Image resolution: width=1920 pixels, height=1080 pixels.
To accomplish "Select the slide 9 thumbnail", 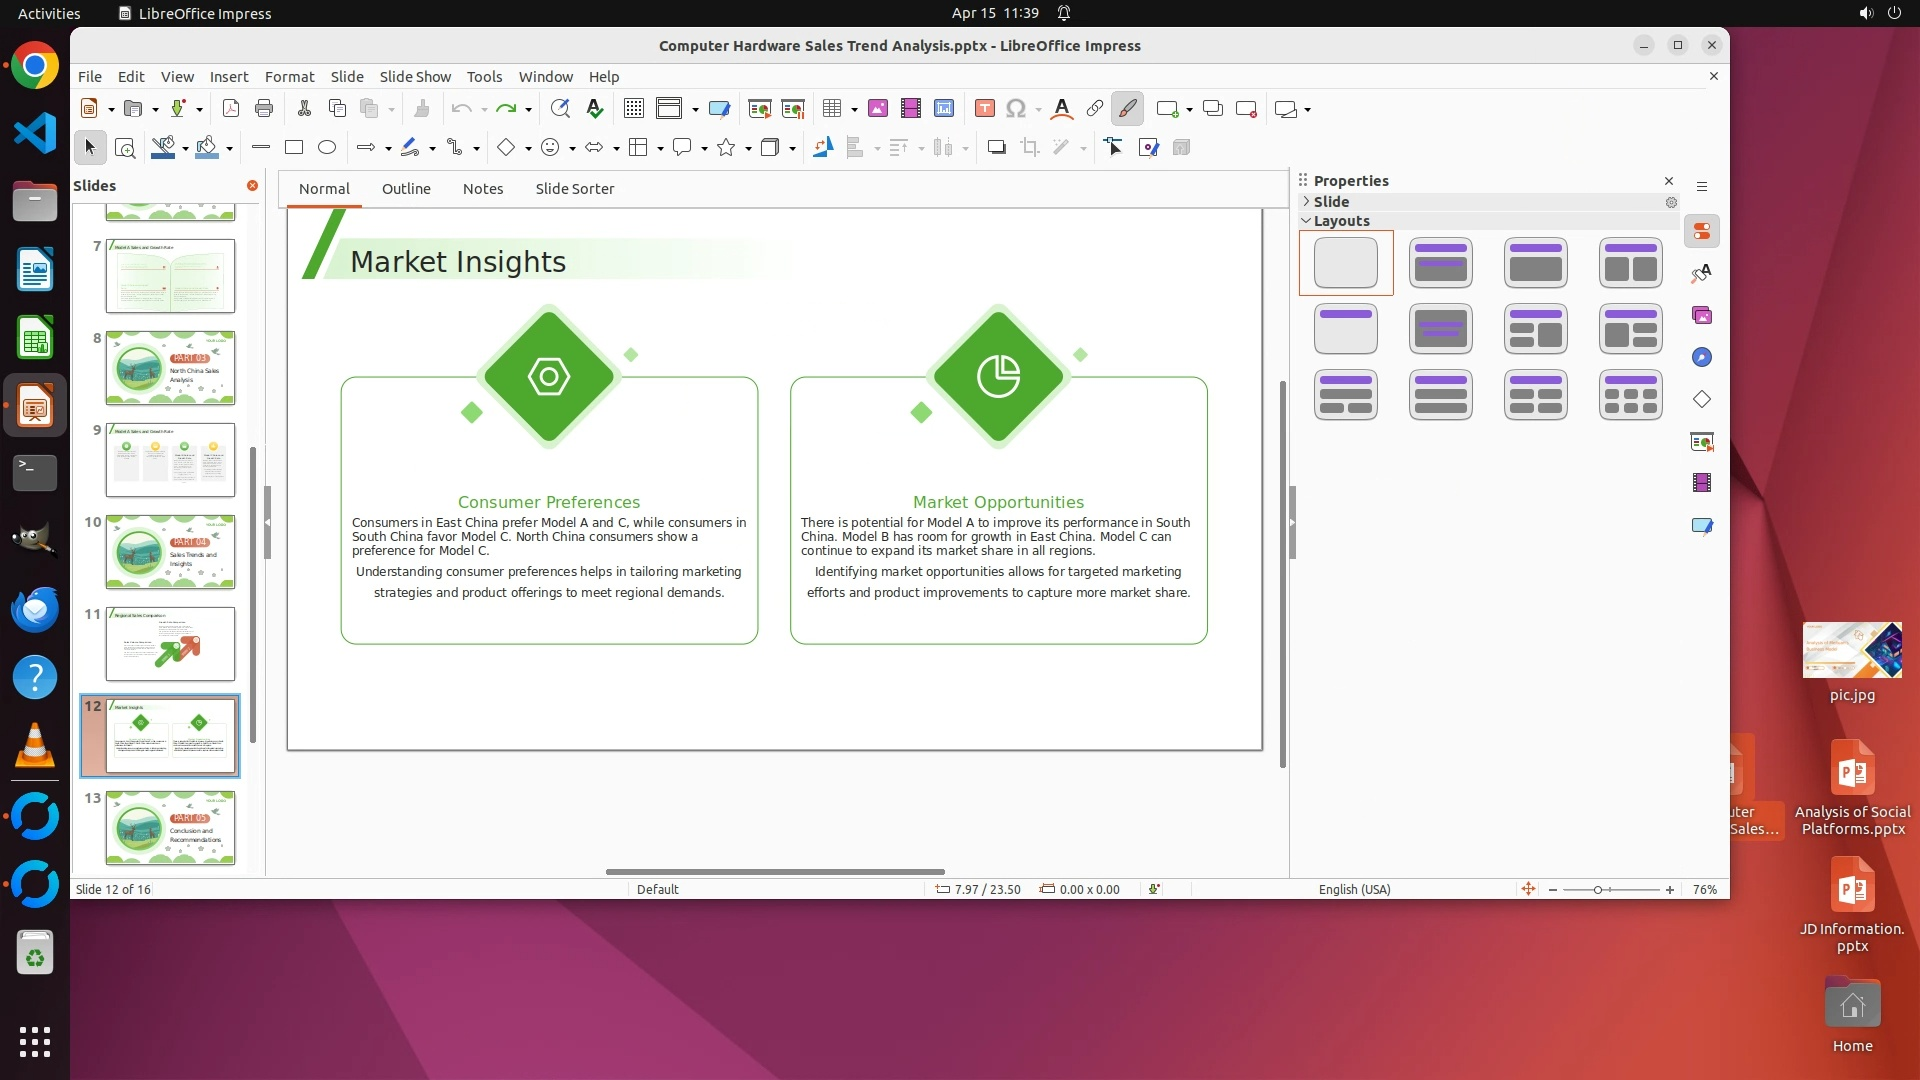I will click(x=170, y=460).
